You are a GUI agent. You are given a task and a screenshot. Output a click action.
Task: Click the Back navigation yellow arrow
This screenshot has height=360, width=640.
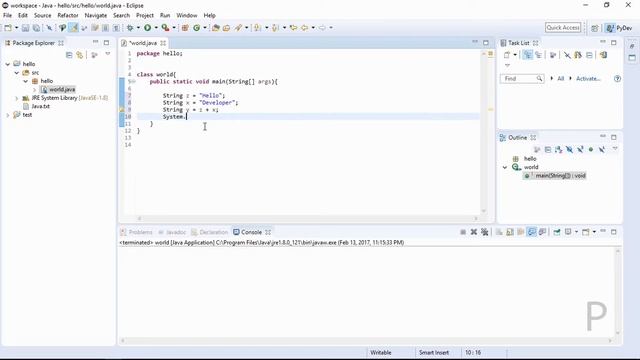pyautogui.click(x=304, y=28)
